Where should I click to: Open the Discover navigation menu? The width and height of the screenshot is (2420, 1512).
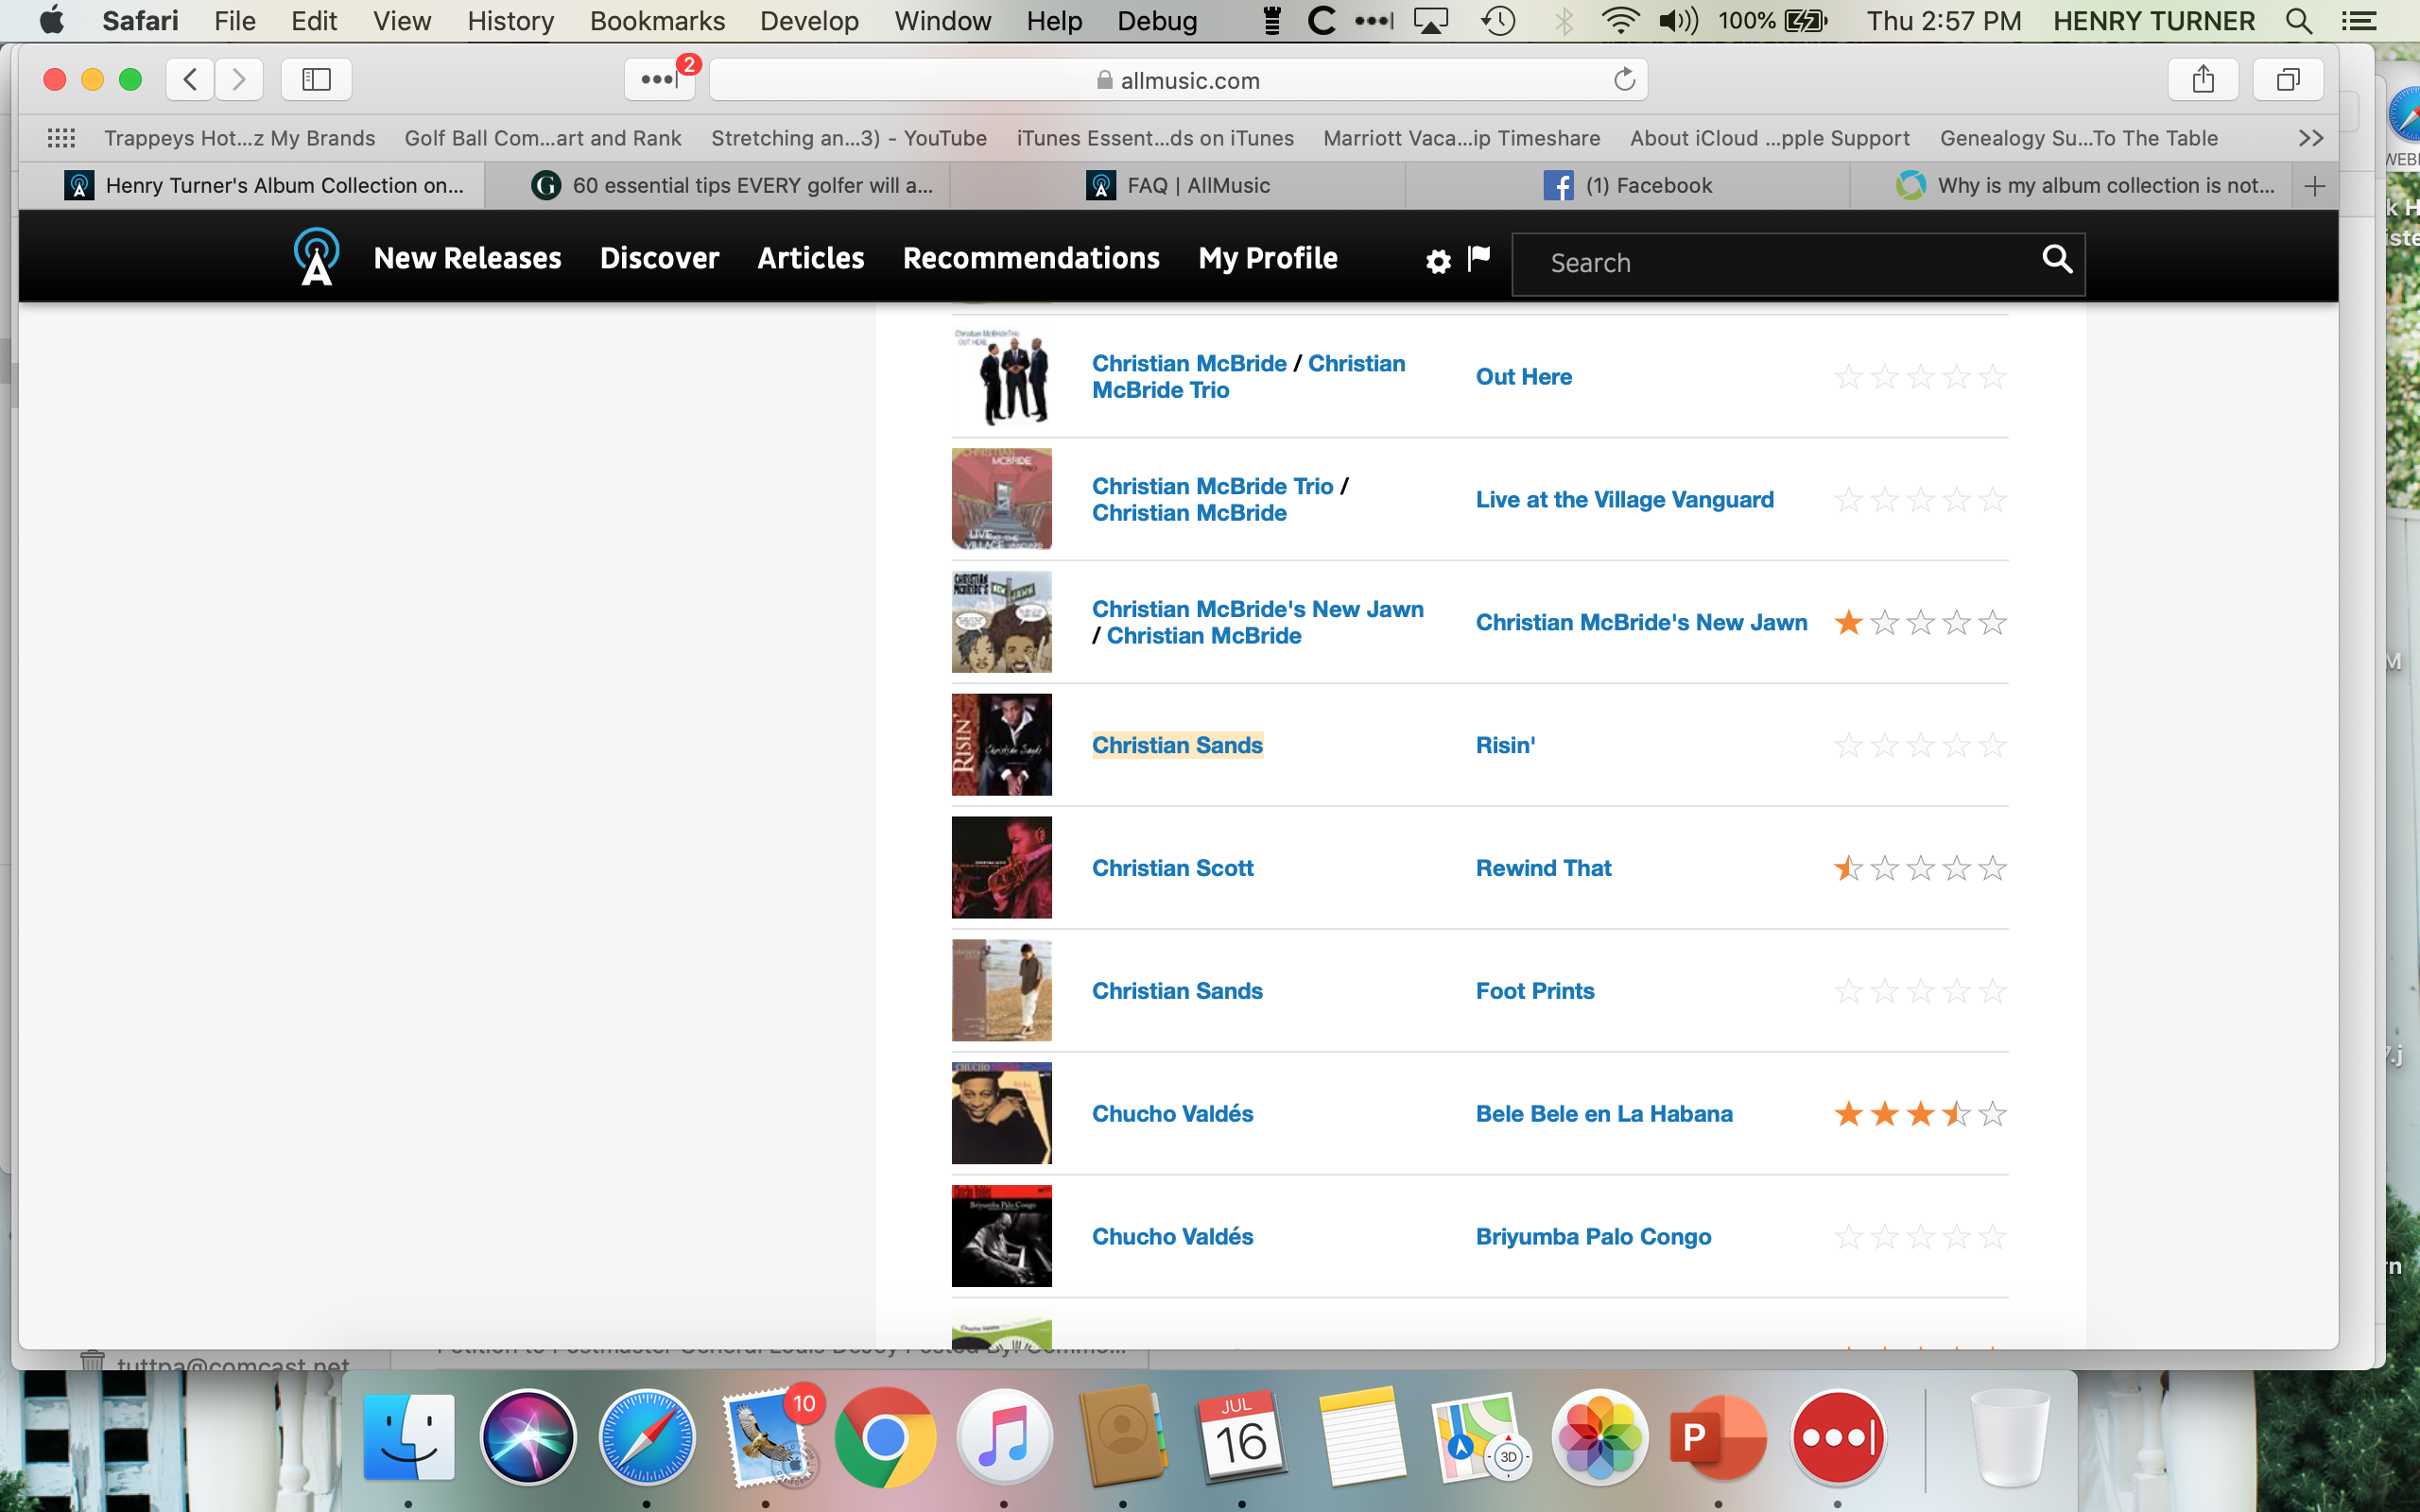[659, 258]
